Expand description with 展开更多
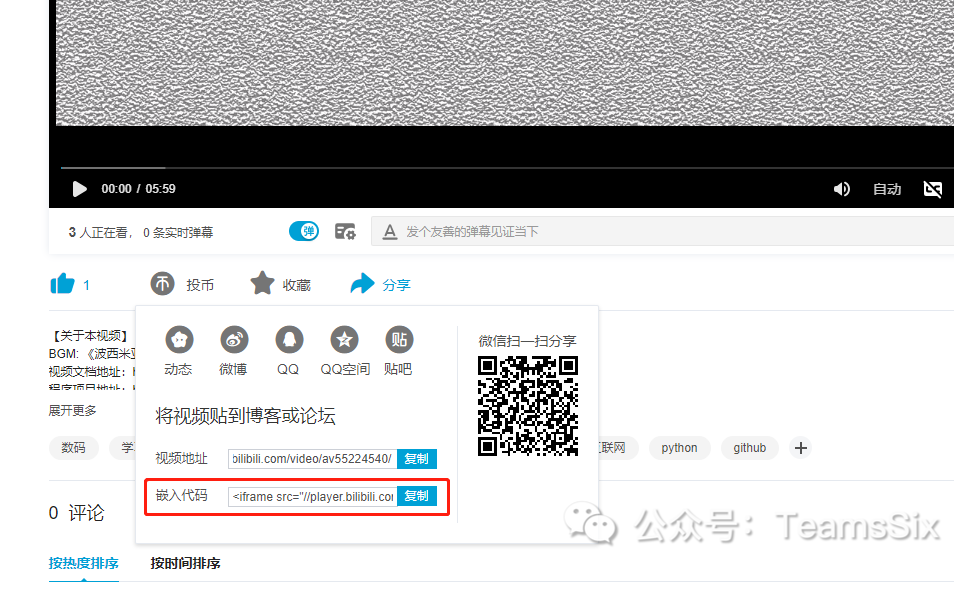 click(72, 411)
